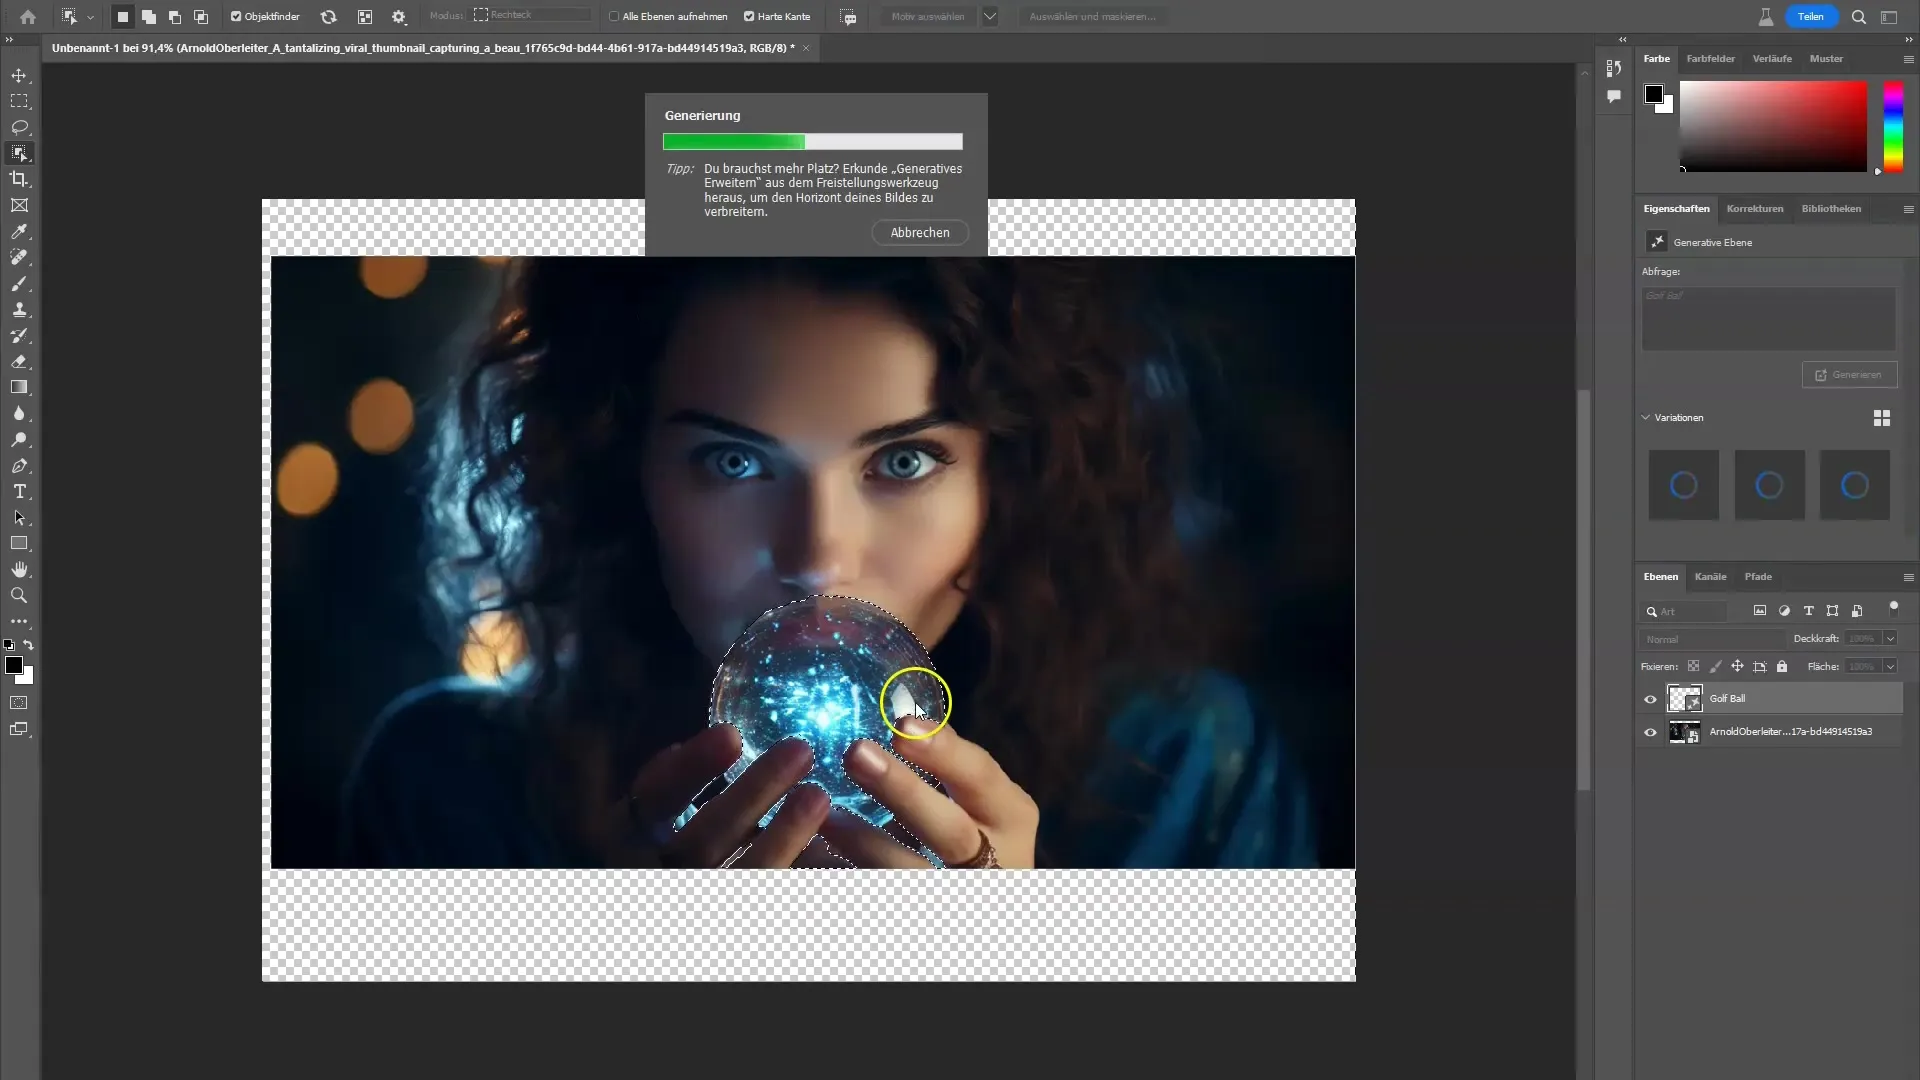
Task: Select the Rectangle shape tool
Action: pyautogui.click(x=19, y=544)
